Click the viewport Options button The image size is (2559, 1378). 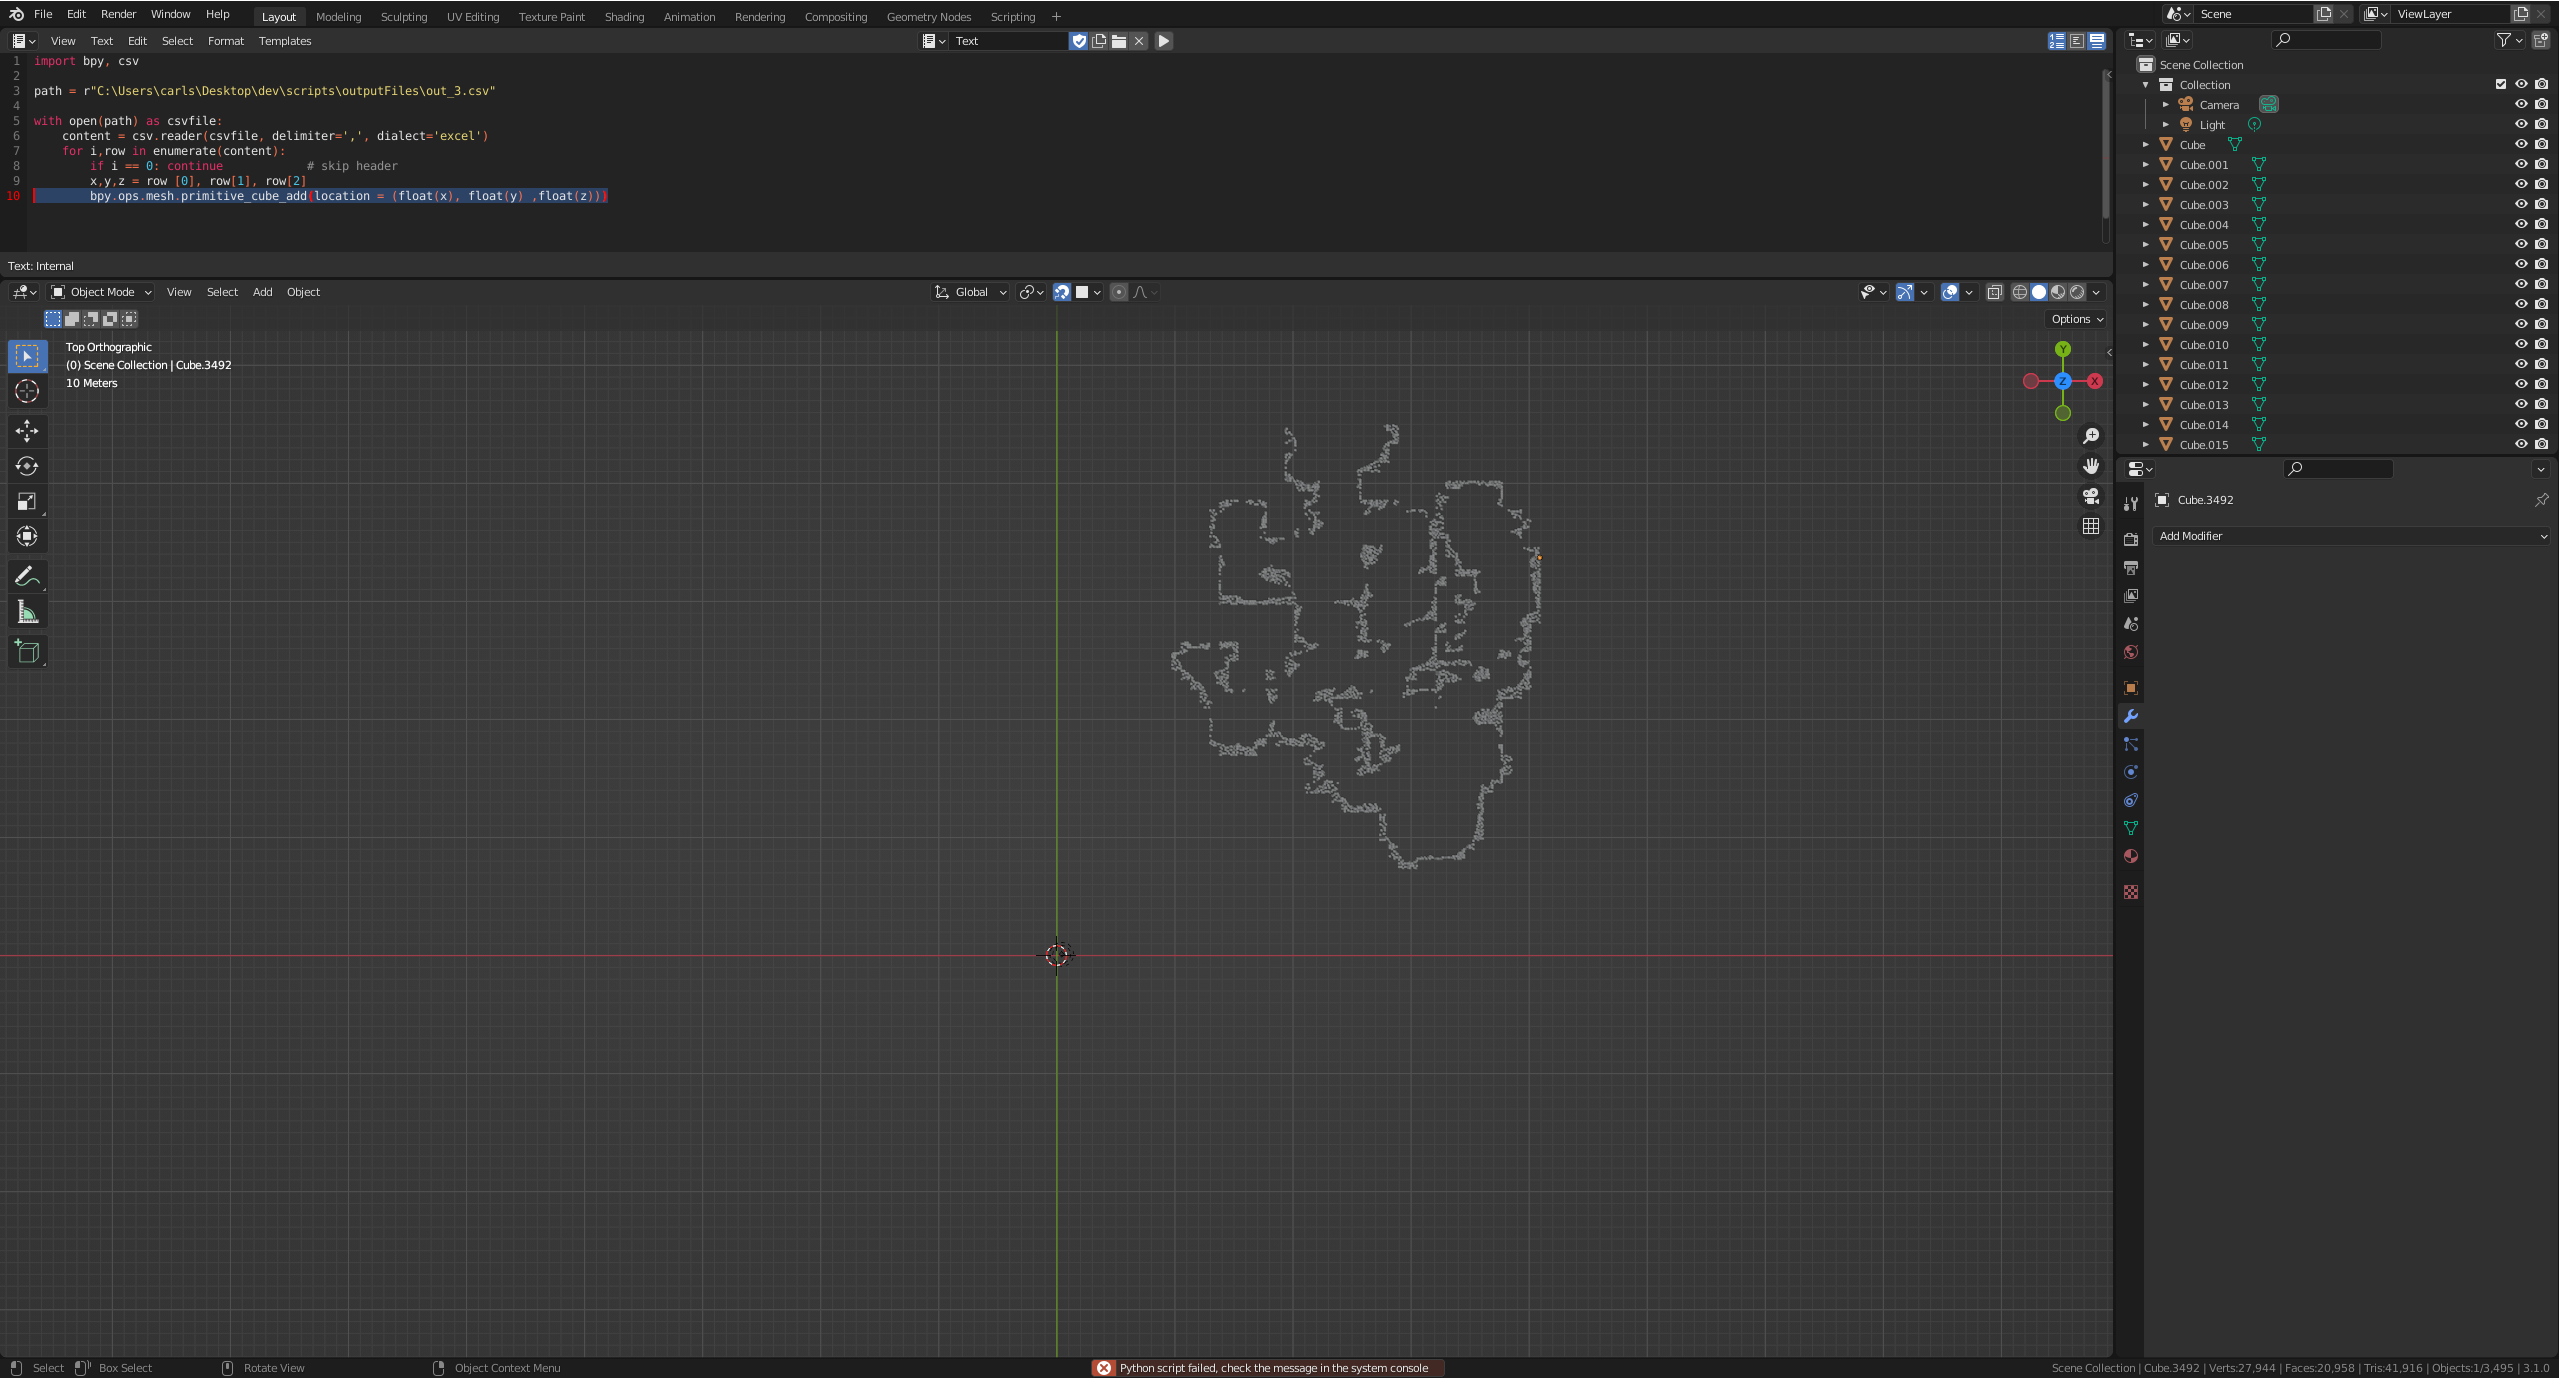[x=2077, y=319]
